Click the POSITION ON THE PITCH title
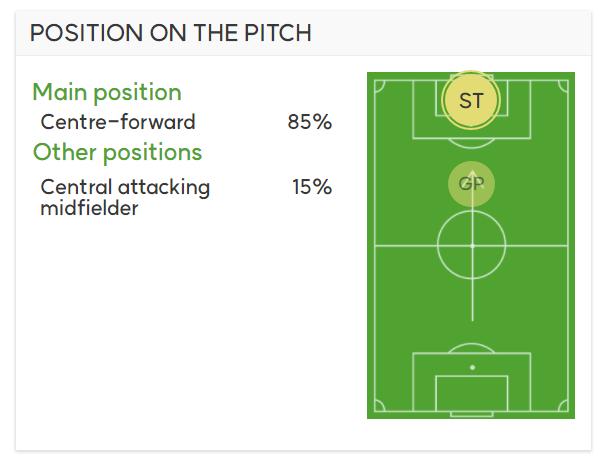Screen dimensions: 603x461 [171, 33]
